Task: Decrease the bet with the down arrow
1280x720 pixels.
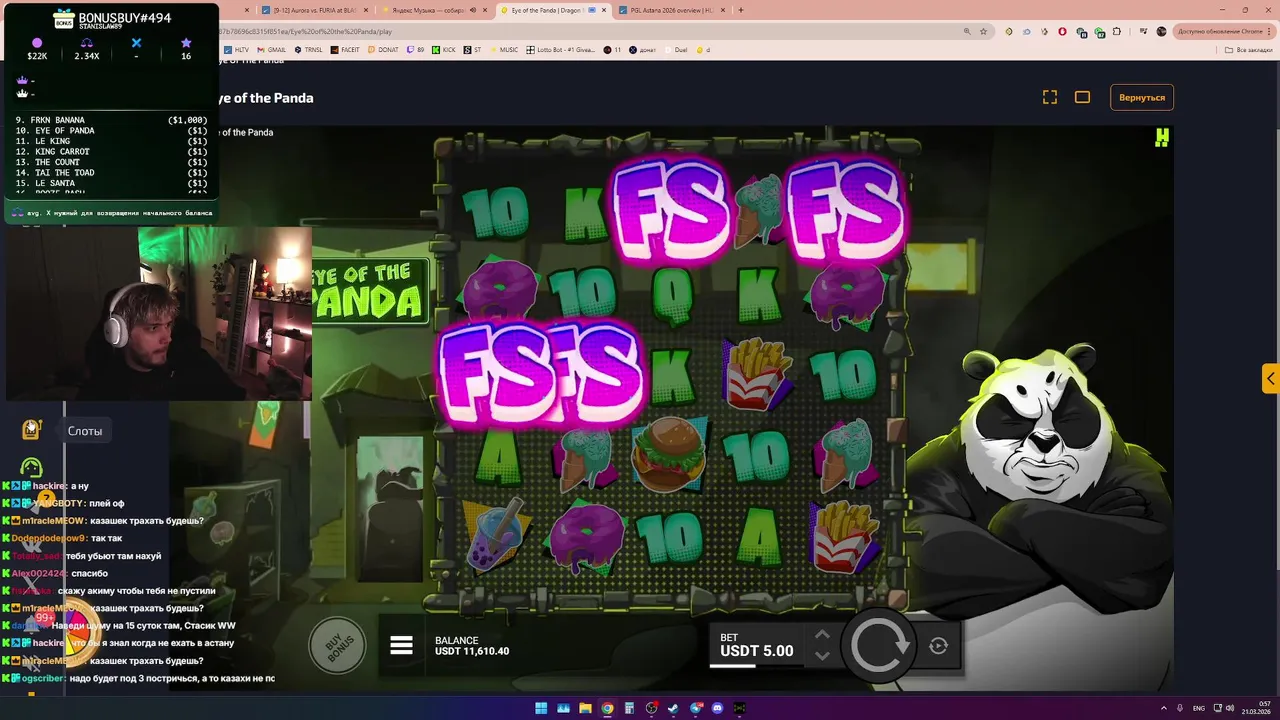Action: tap(822, 656)
